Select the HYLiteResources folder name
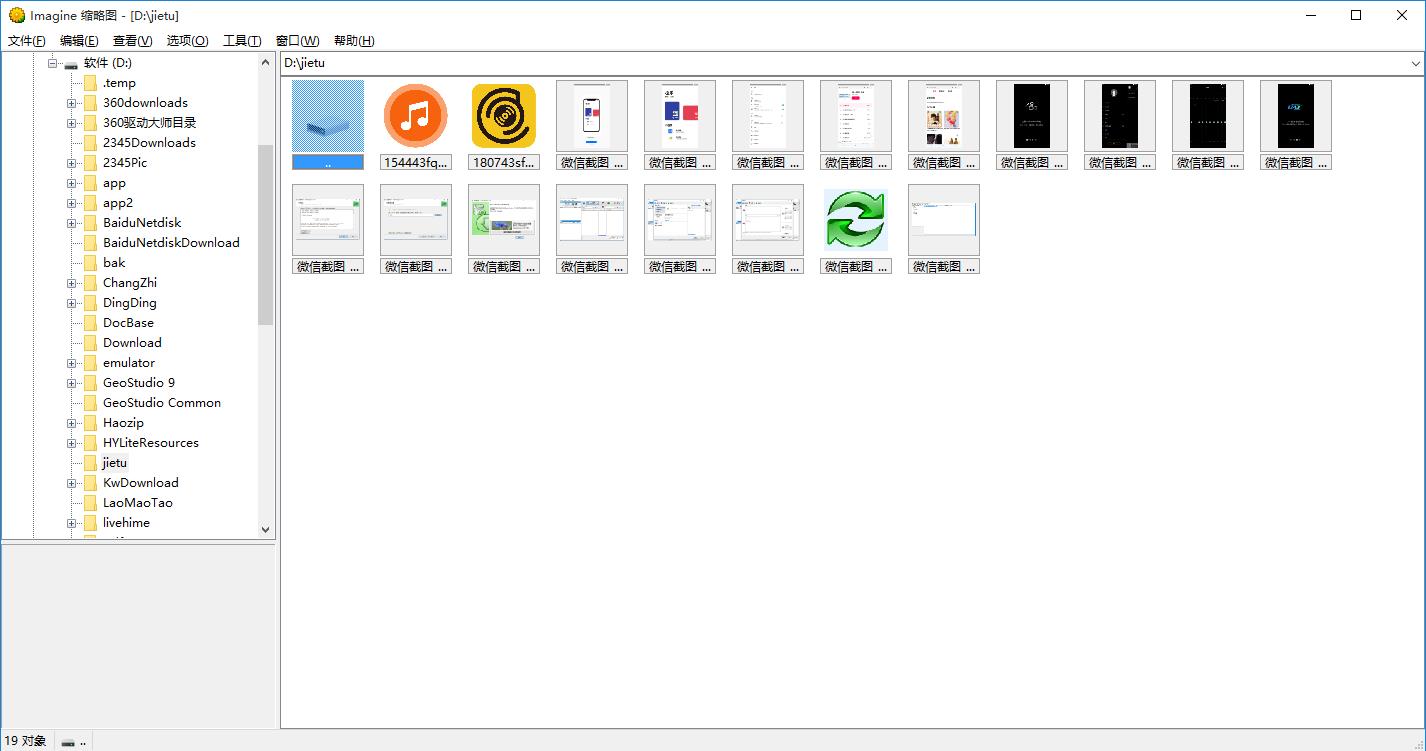 pos(151,443)
